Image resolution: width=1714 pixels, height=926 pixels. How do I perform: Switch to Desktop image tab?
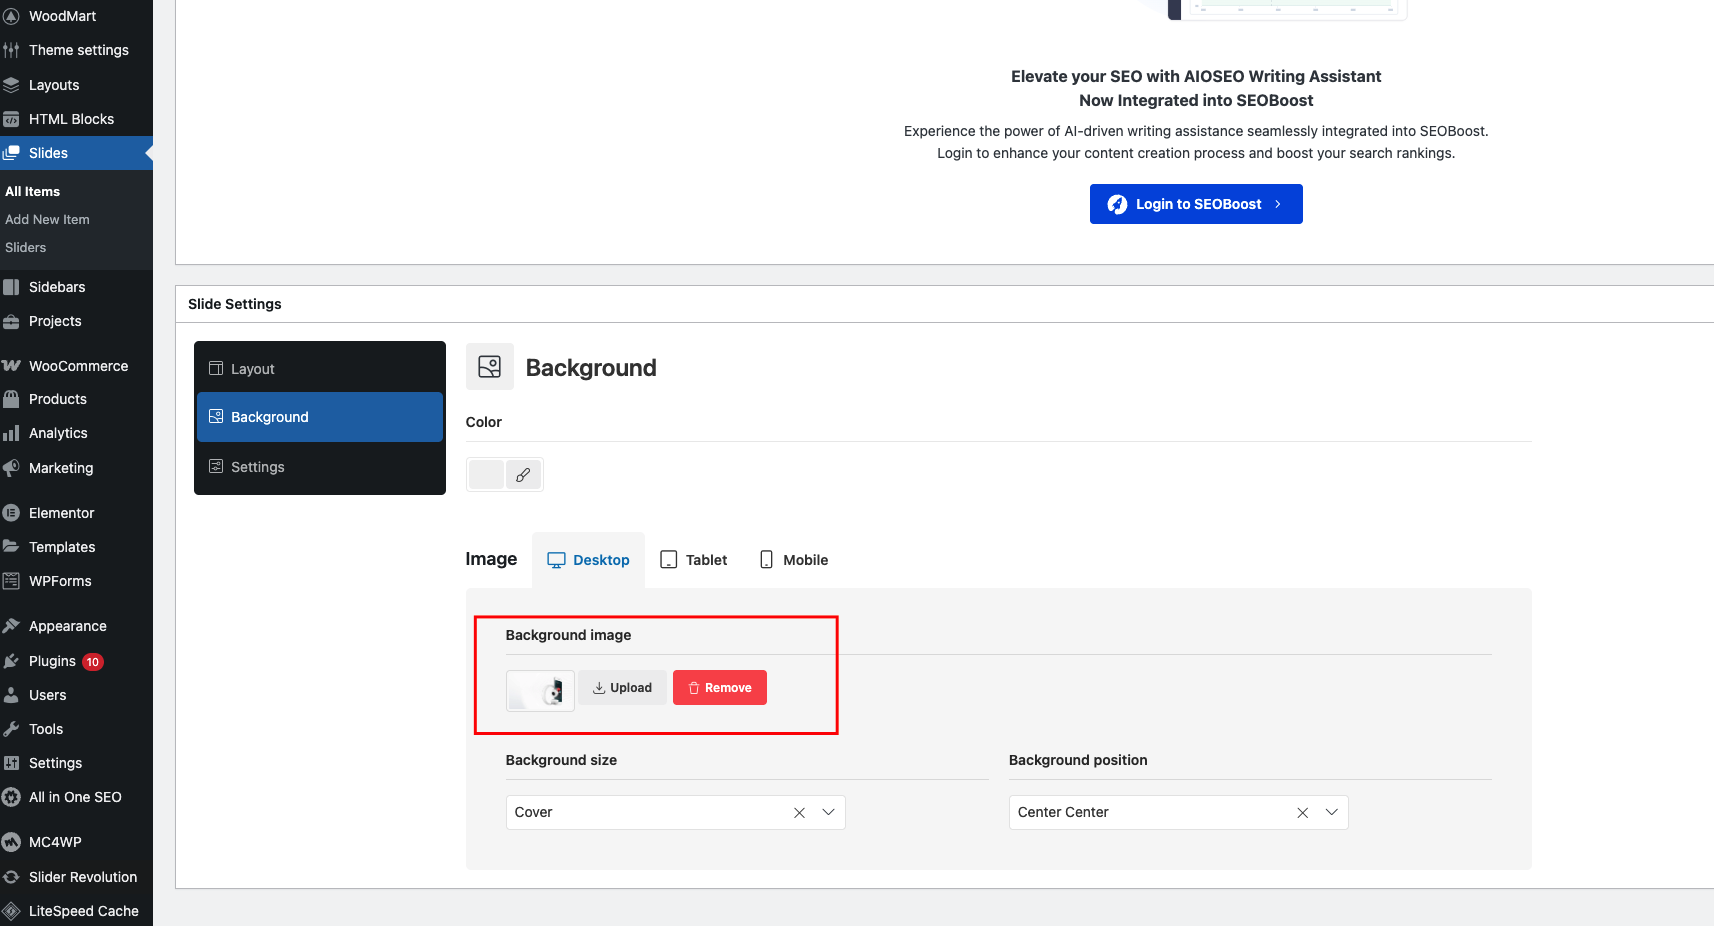pyautogui.click(x=588, y=560)
